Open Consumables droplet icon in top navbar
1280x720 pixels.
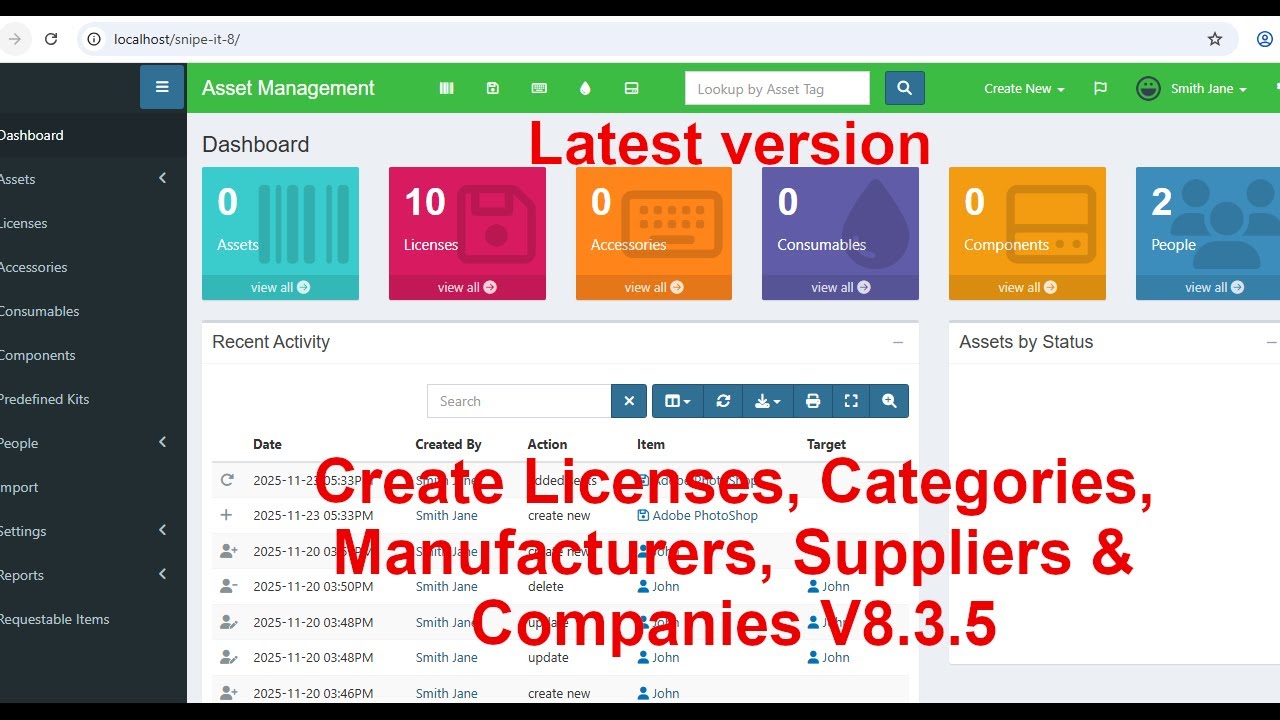point(585,88)
